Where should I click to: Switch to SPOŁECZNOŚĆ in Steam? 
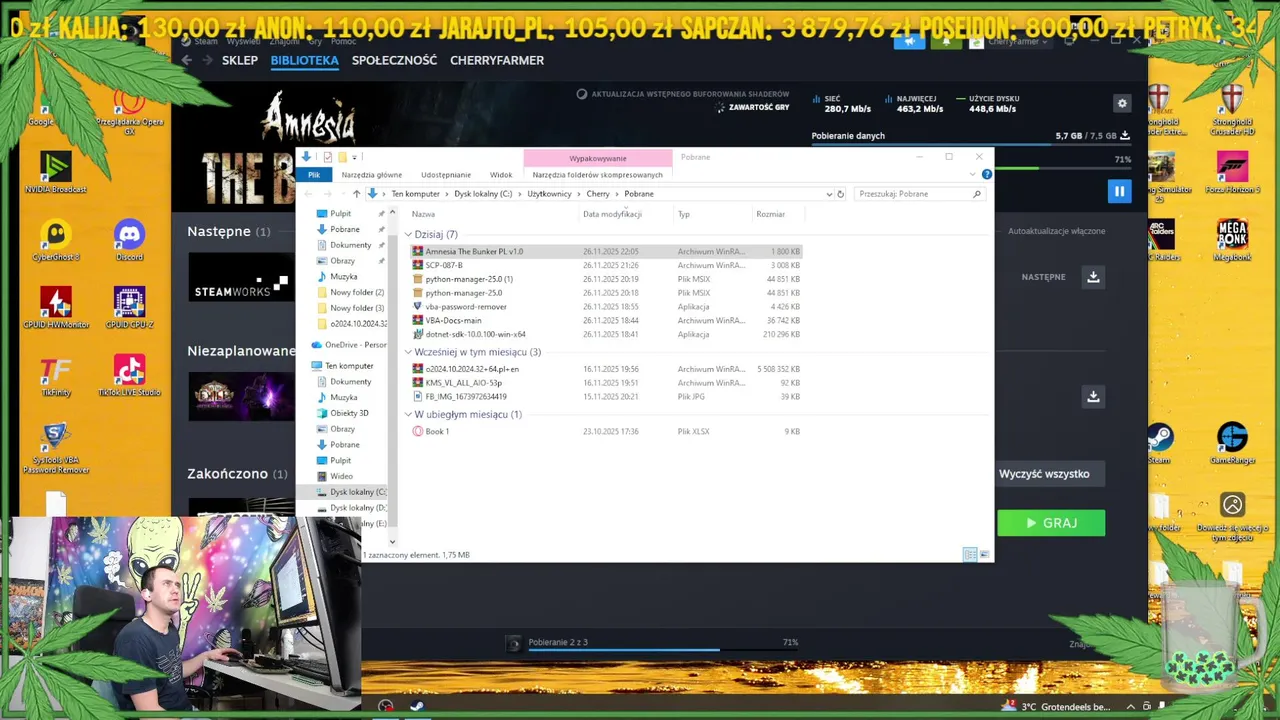coord(394,60)
